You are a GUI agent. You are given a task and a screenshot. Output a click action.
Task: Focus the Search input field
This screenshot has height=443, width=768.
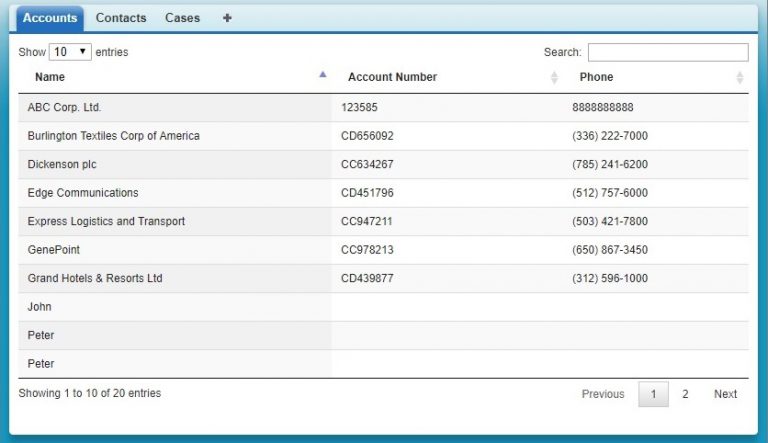pos(668,52)
